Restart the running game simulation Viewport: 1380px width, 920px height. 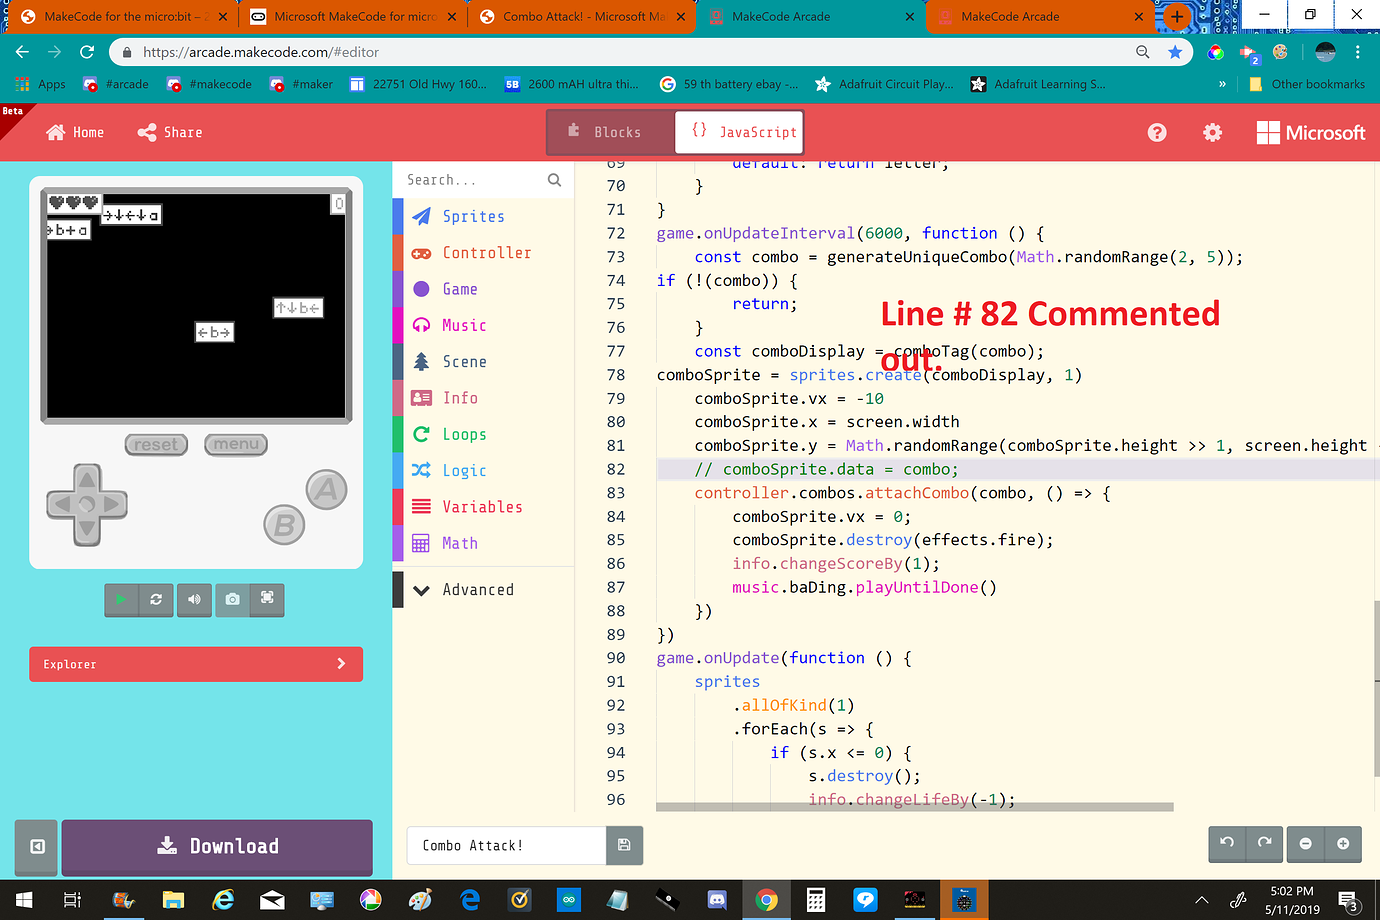point(157,600)
